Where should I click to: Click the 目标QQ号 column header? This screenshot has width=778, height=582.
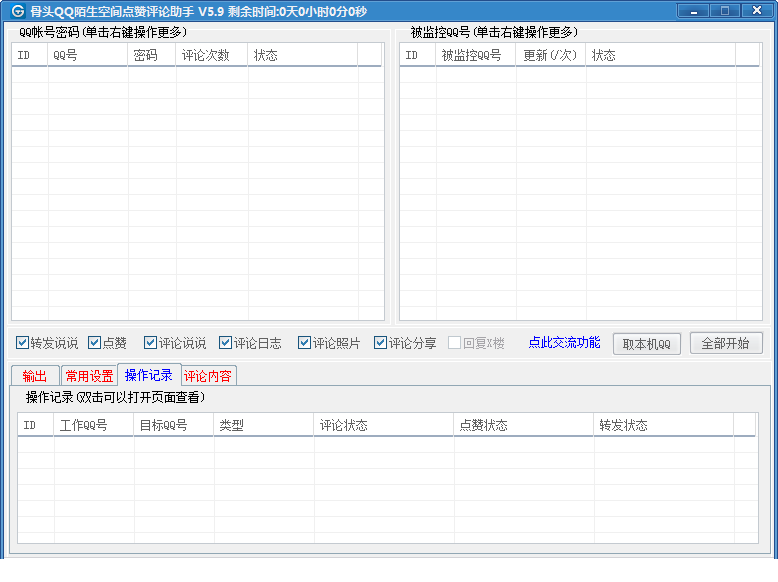click(173, 425)
